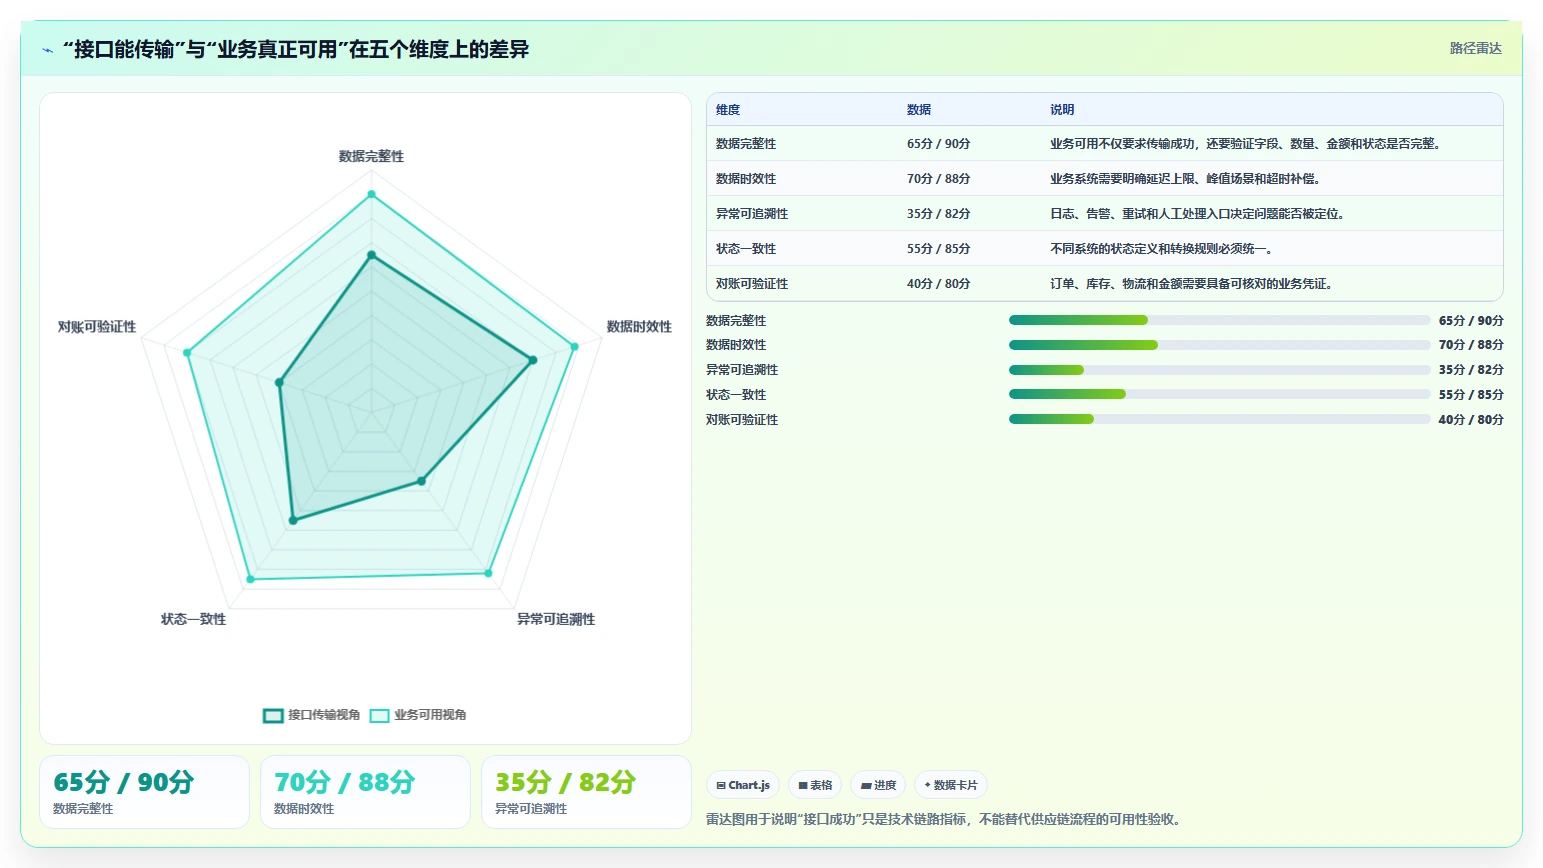The width and height of the screenshot is (1543, 868).
Task: Click the 说明 column header in the table
Action: point(1062,110)
